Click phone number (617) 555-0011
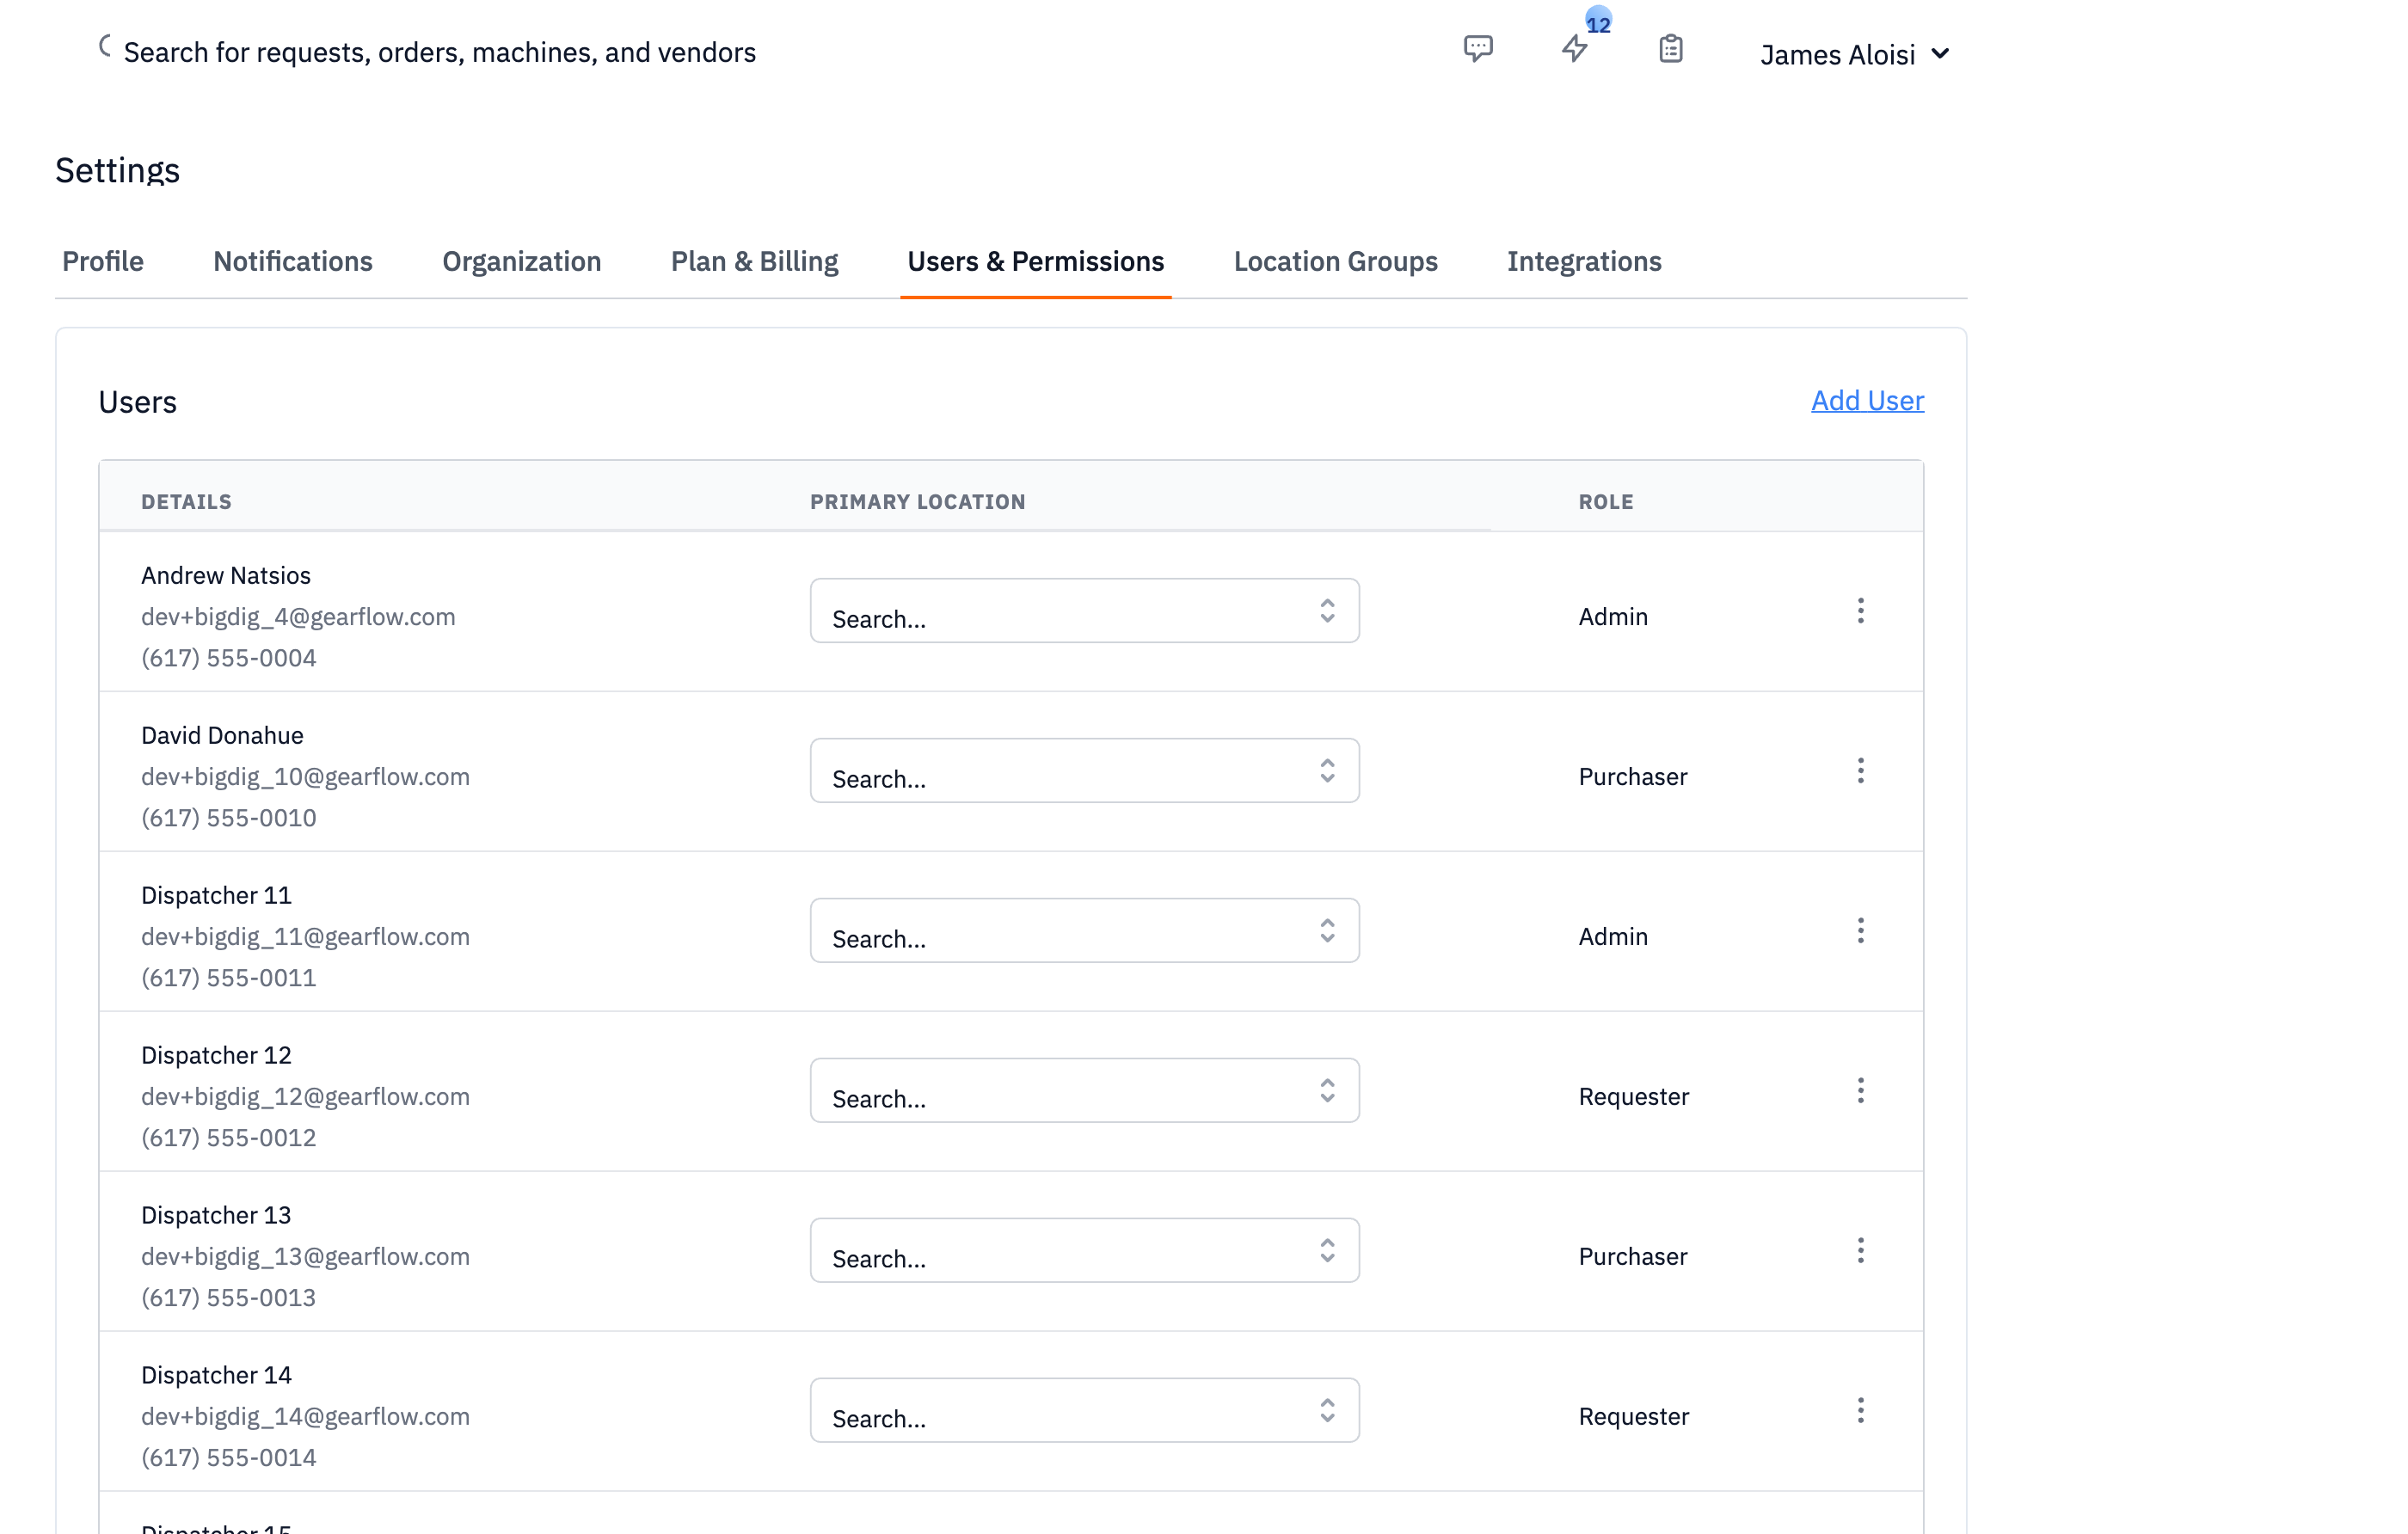 coord(229,978)
